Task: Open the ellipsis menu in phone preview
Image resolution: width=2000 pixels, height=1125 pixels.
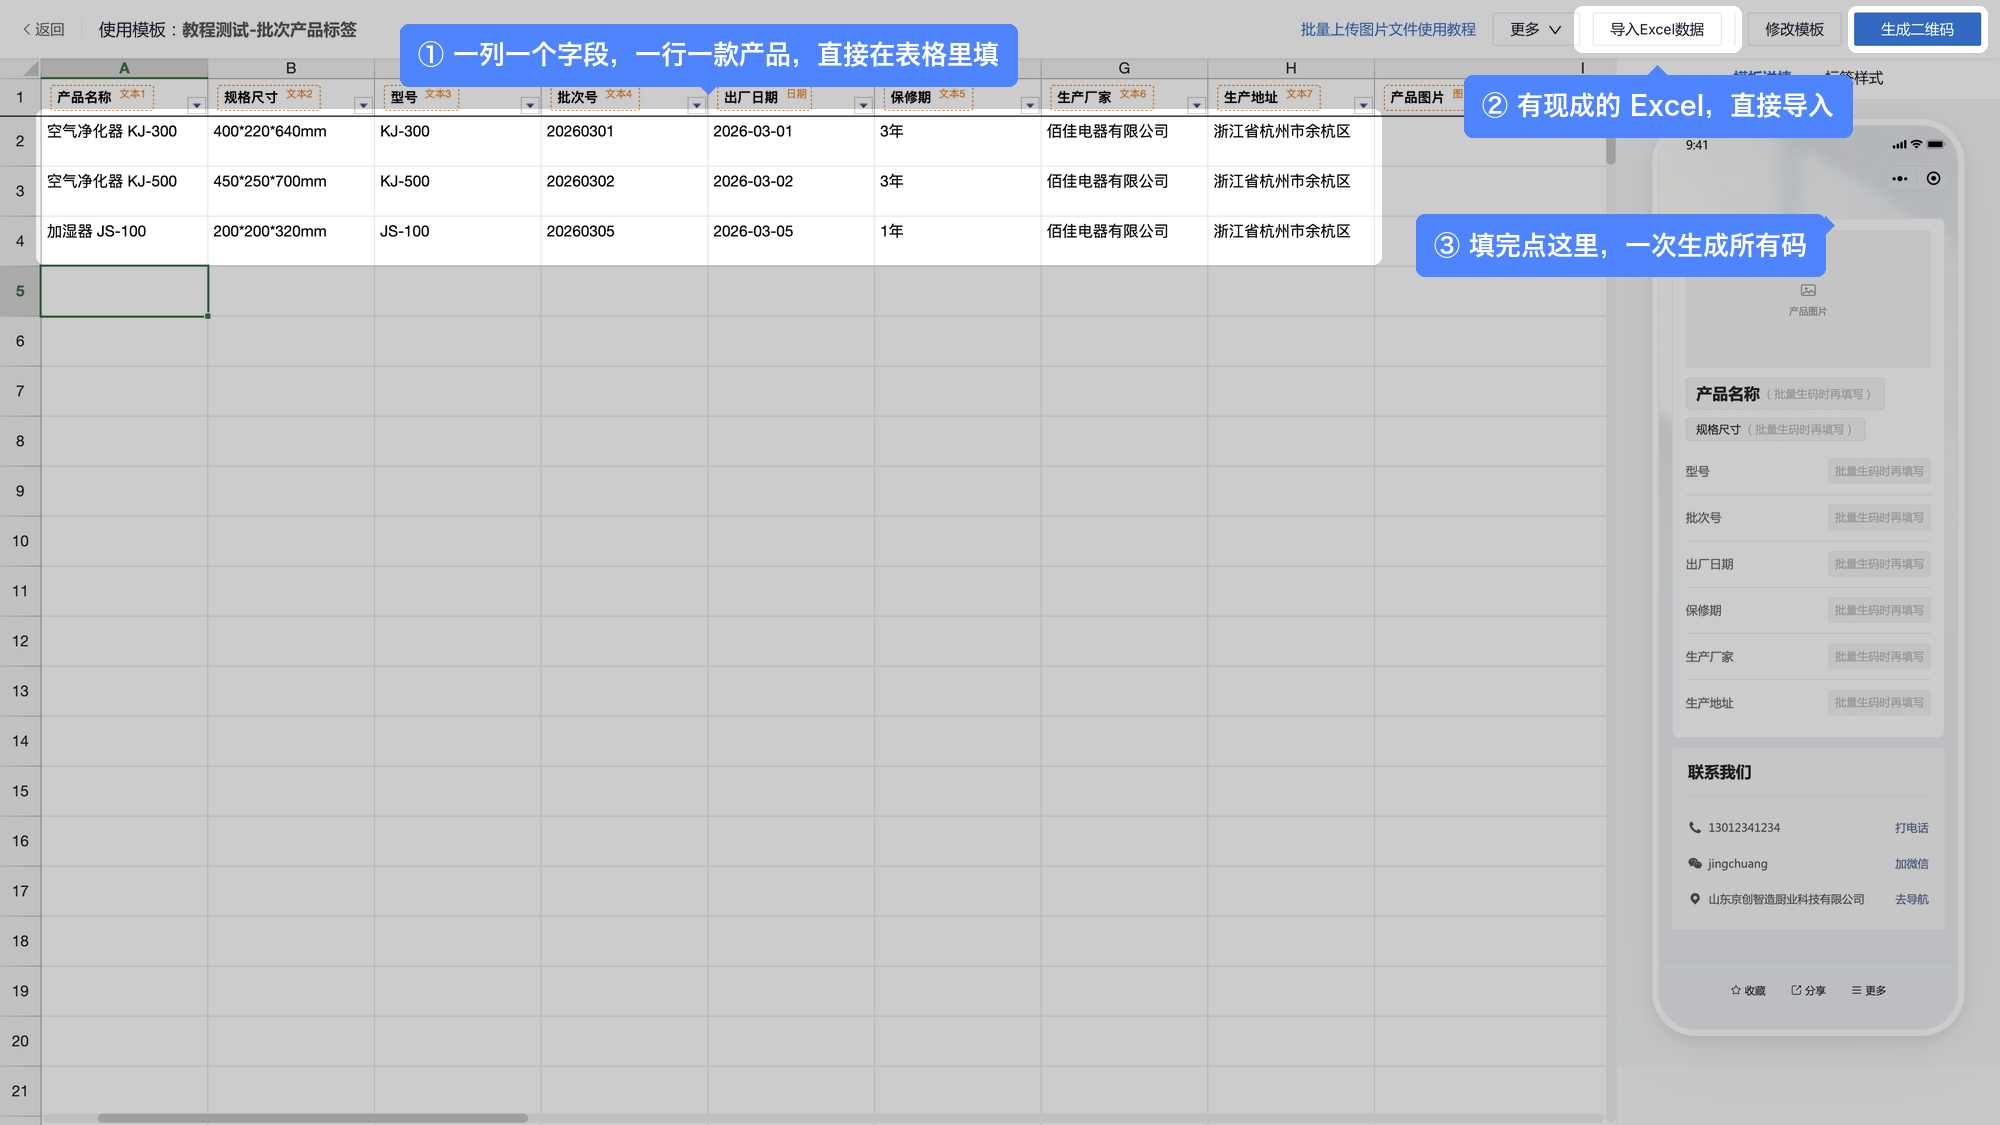Action: point(1899,179)
